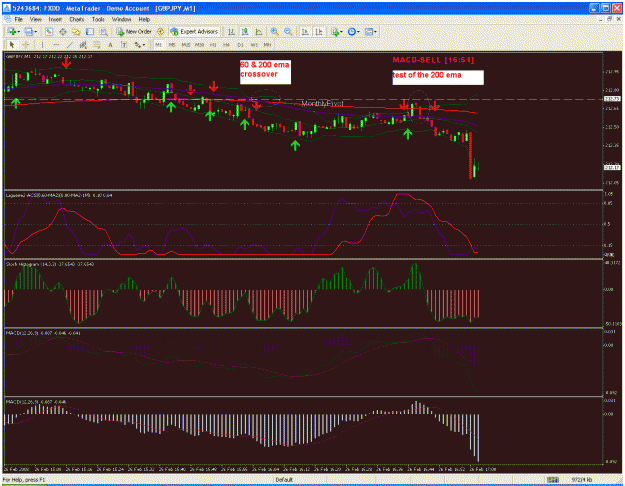625x486 pixels.
Task: Open the Data Window panel
Action: [x=63, y=31]
